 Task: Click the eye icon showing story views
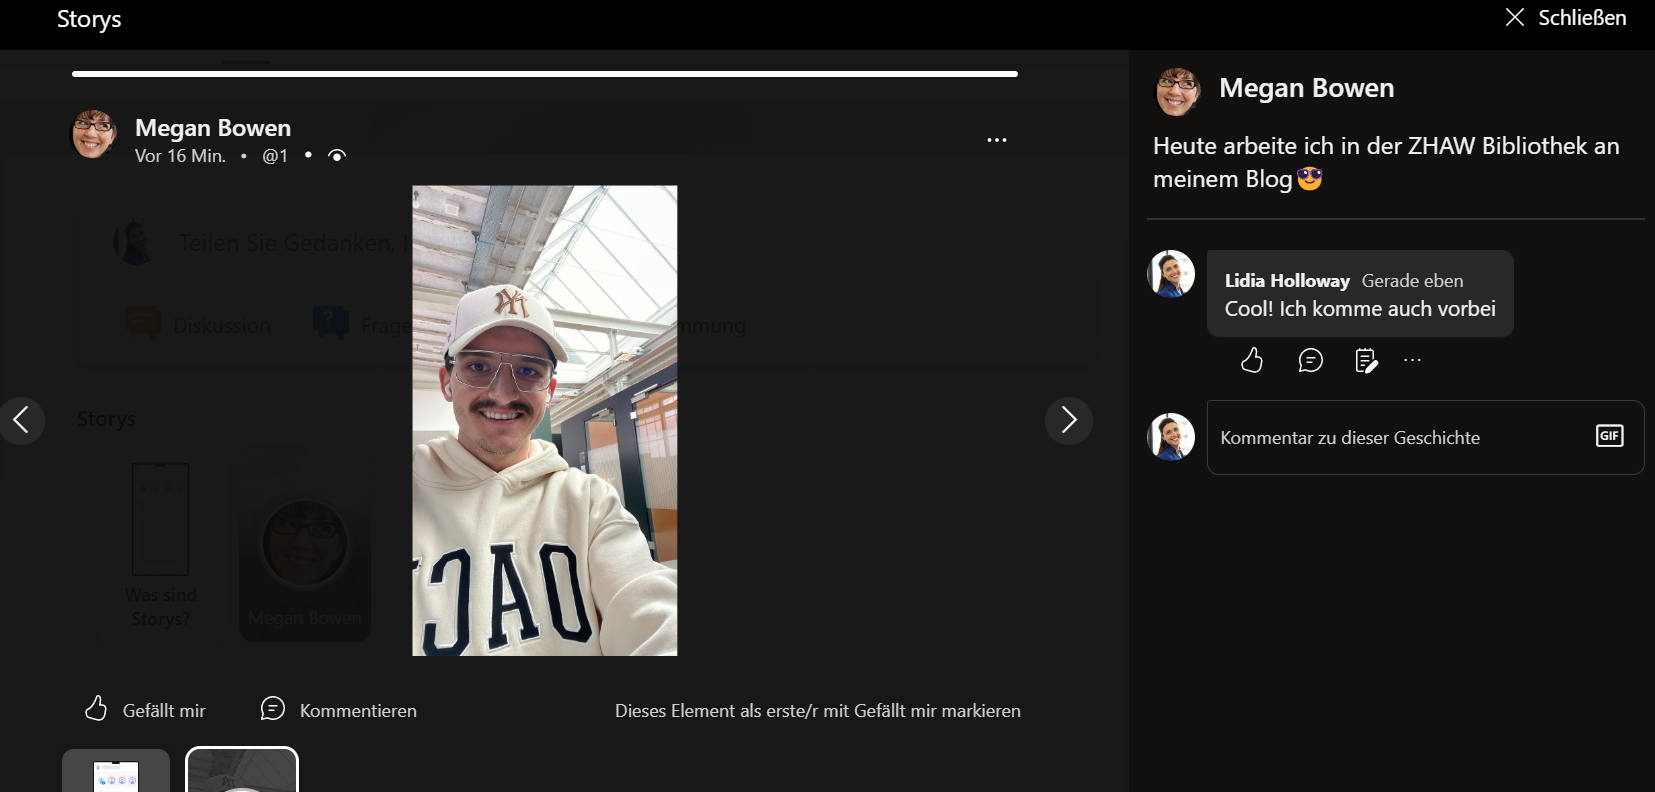tap(337, 156)
